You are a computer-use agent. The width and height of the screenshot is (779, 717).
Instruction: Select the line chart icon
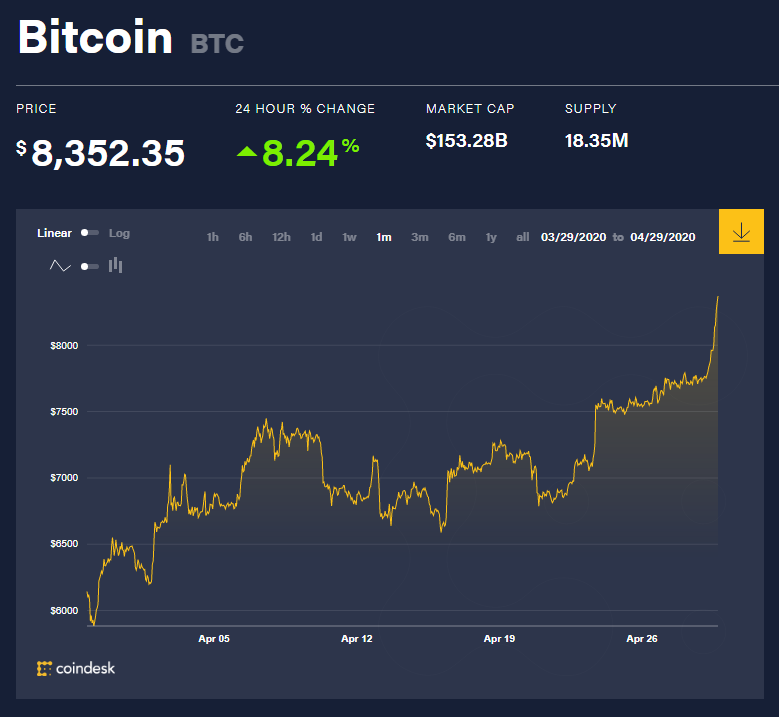60,266
